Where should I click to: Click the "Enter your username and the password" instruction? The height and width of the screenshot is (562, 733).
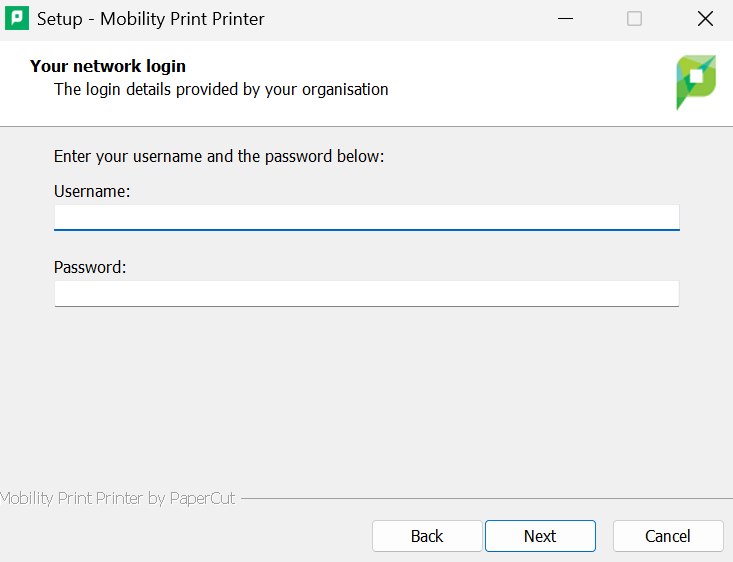coord(219,156)
